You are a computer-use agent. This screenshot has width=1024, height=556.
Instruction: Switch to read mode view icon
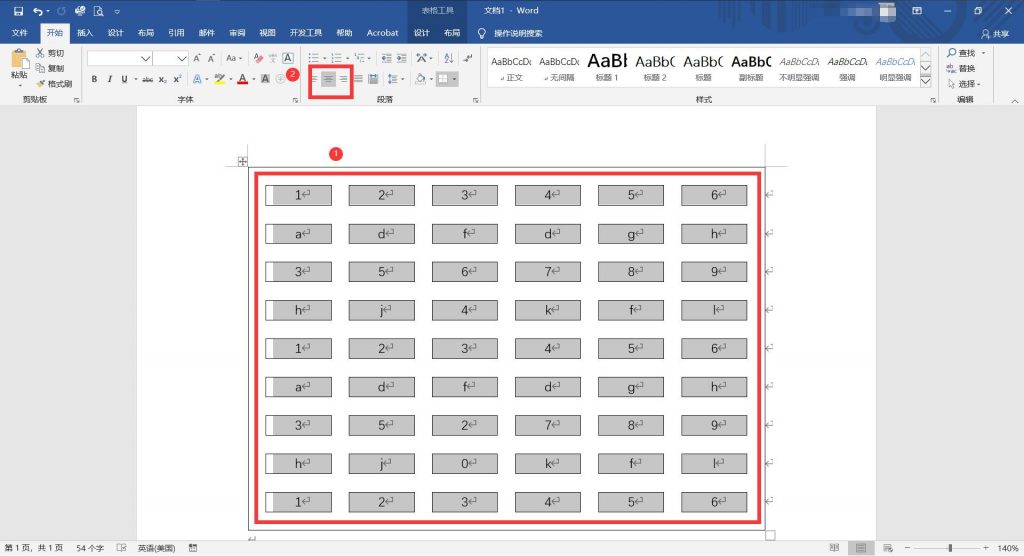(x=834, y=548)
